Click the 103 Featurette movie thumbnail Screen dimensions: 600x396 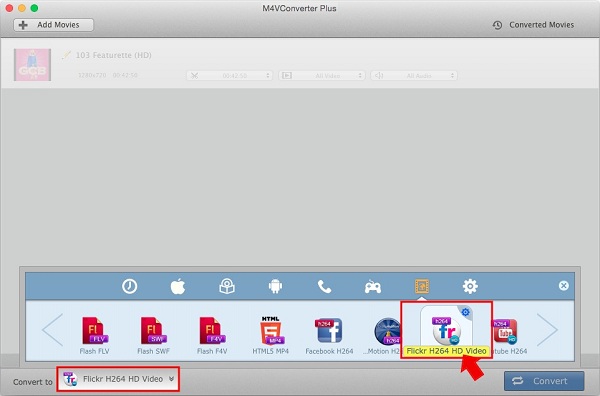[33, 65]
